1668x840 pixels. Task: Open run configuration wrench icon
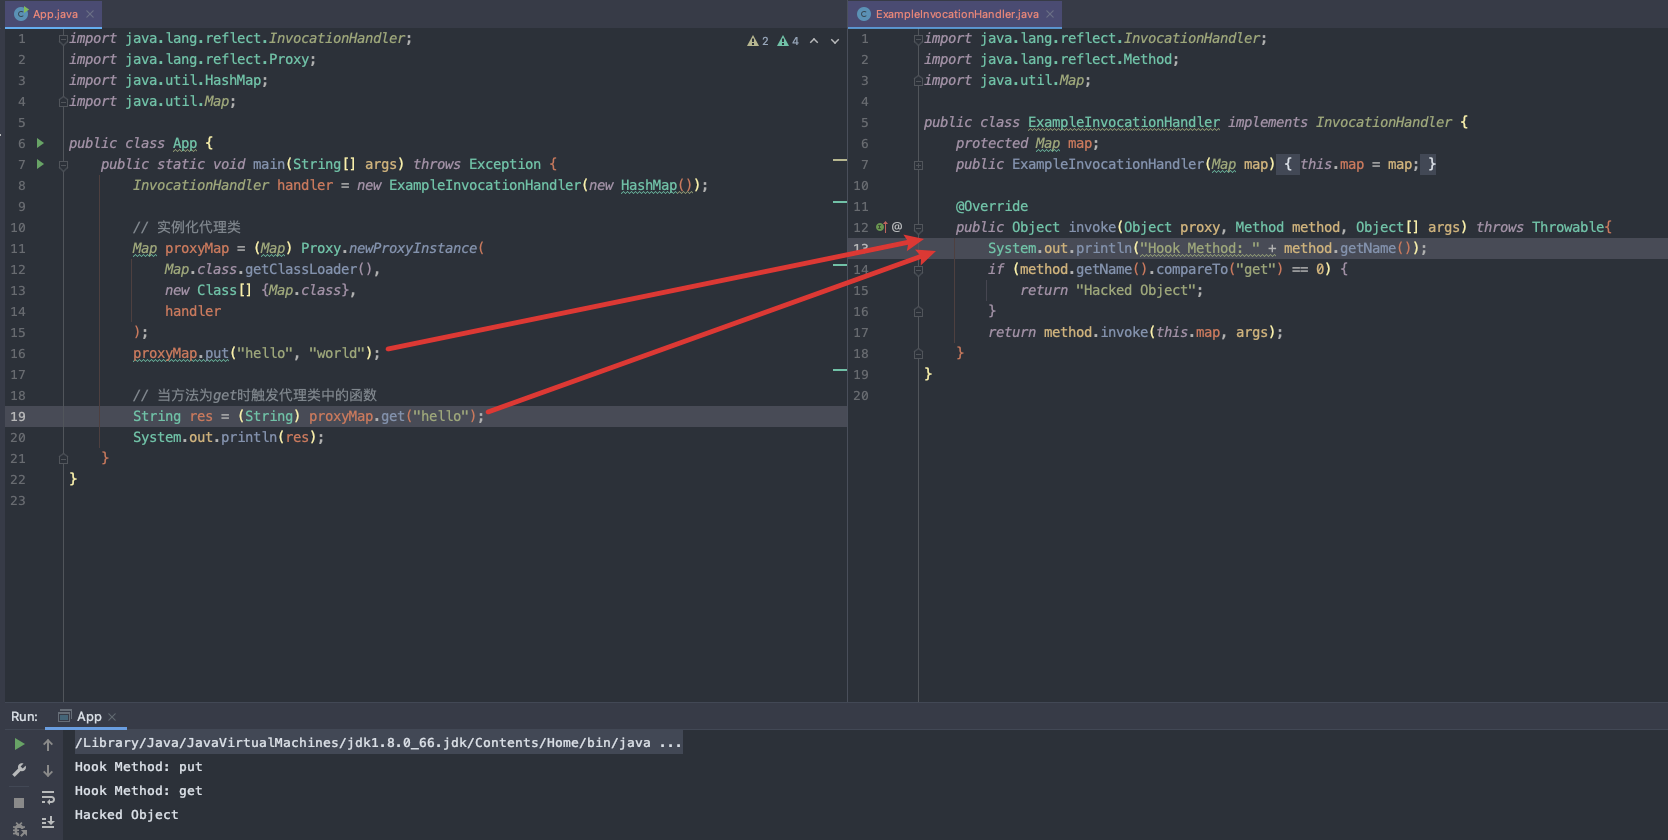(x=19, y=770)
